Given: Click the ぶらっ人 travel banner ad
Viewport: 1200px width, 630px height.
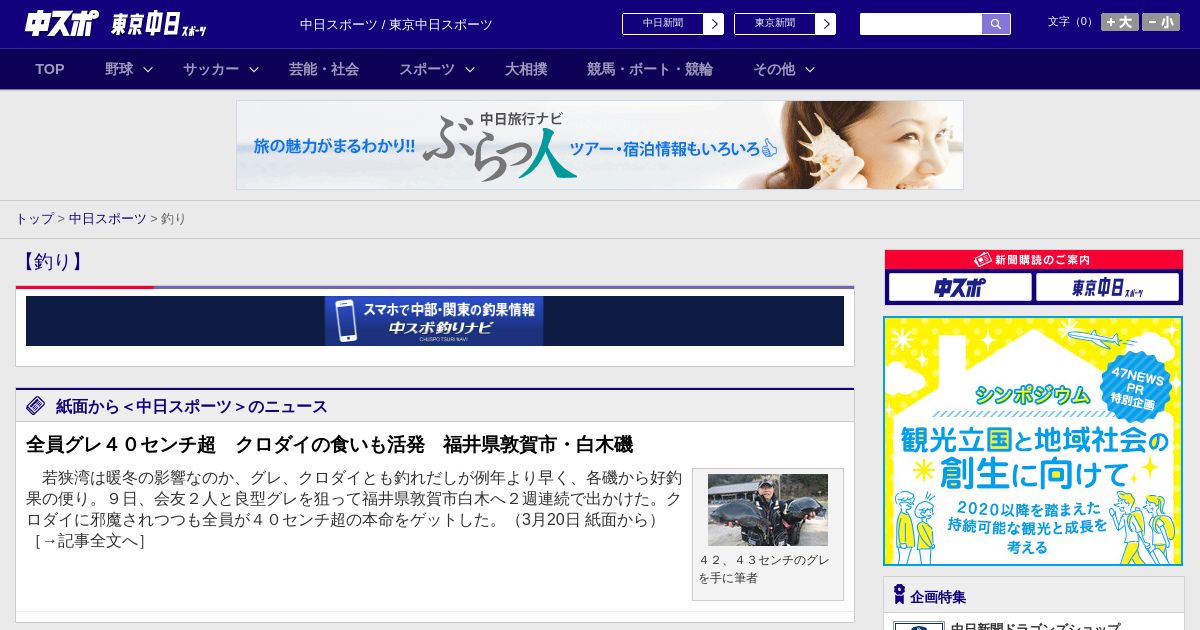Looking at the screenshot, I should [600, 145].
